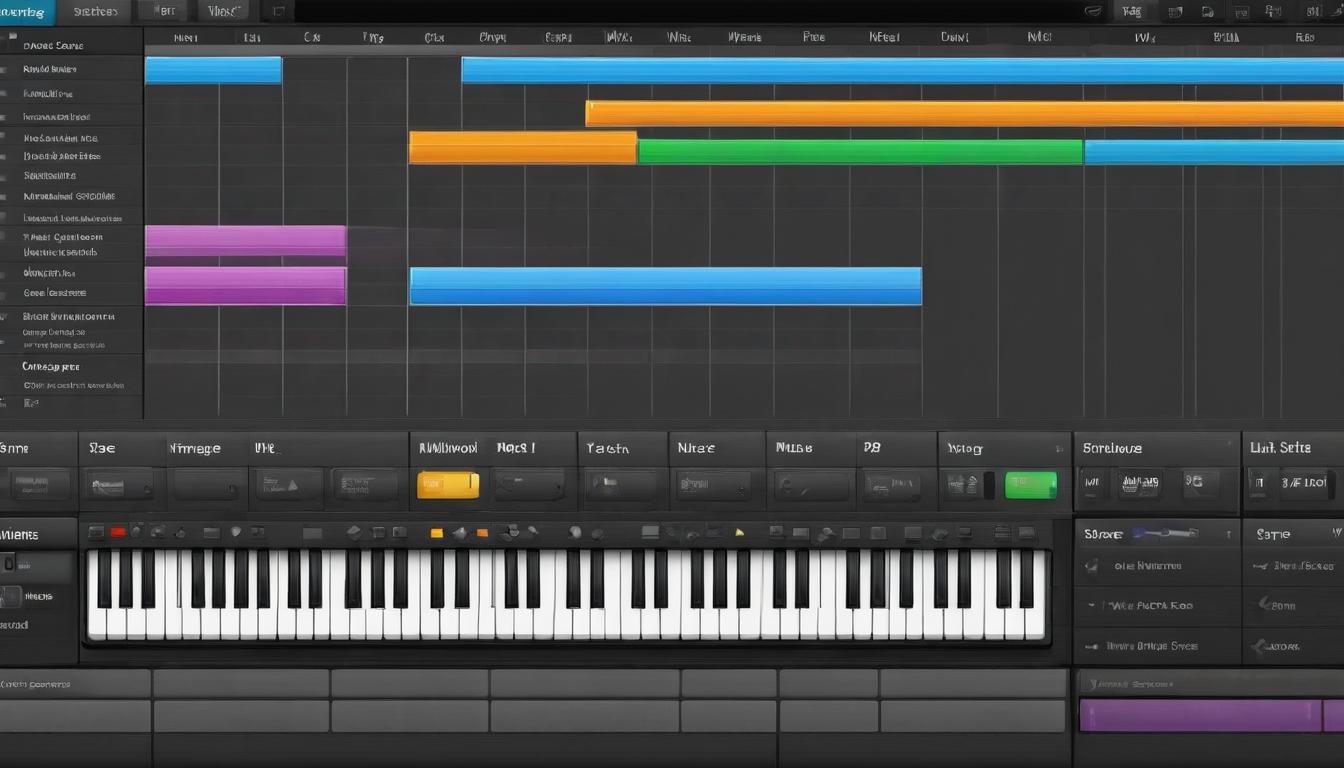Select the upper purple clip in the timeline
Screen dimensions: 1344x768
245,241
